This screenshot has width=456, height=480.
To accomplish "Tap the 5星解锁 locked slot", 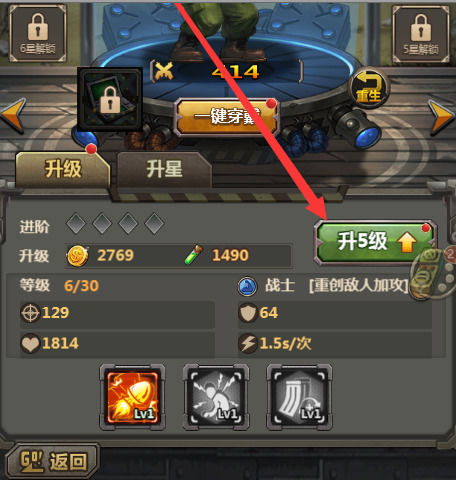I will pyautogui.click(x=421, y=34).
